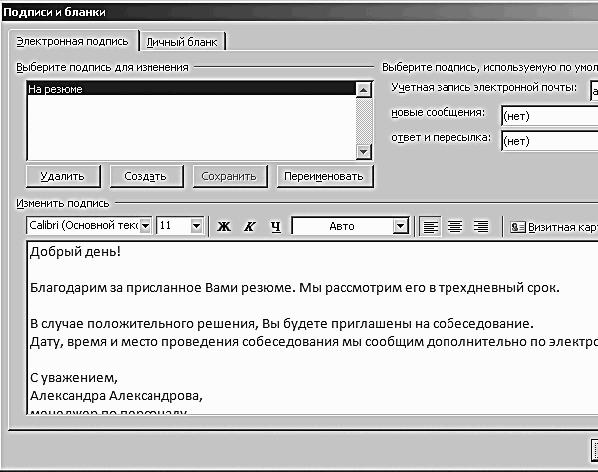Align signature text to the right
This screenshot has width=598, height=472.
(481, 226)
